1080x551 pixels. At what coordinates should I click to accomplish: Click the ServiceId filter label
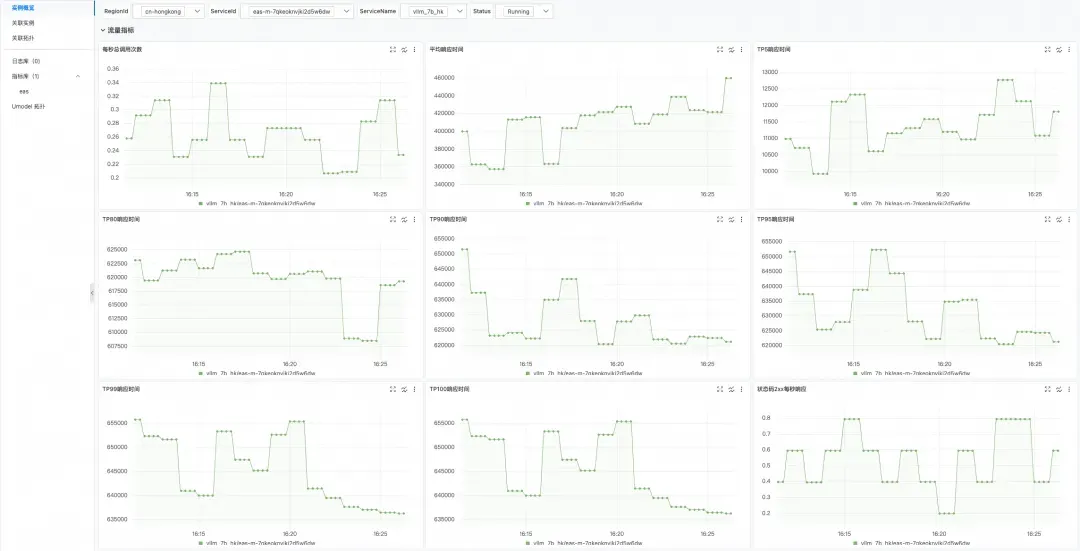223,12
